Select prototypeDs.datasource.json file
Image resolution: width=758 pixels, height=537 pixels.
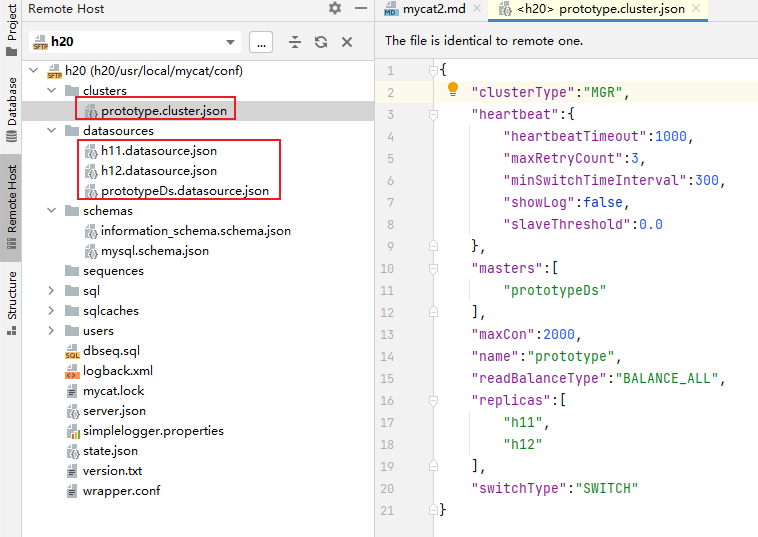tap(185, 191)
